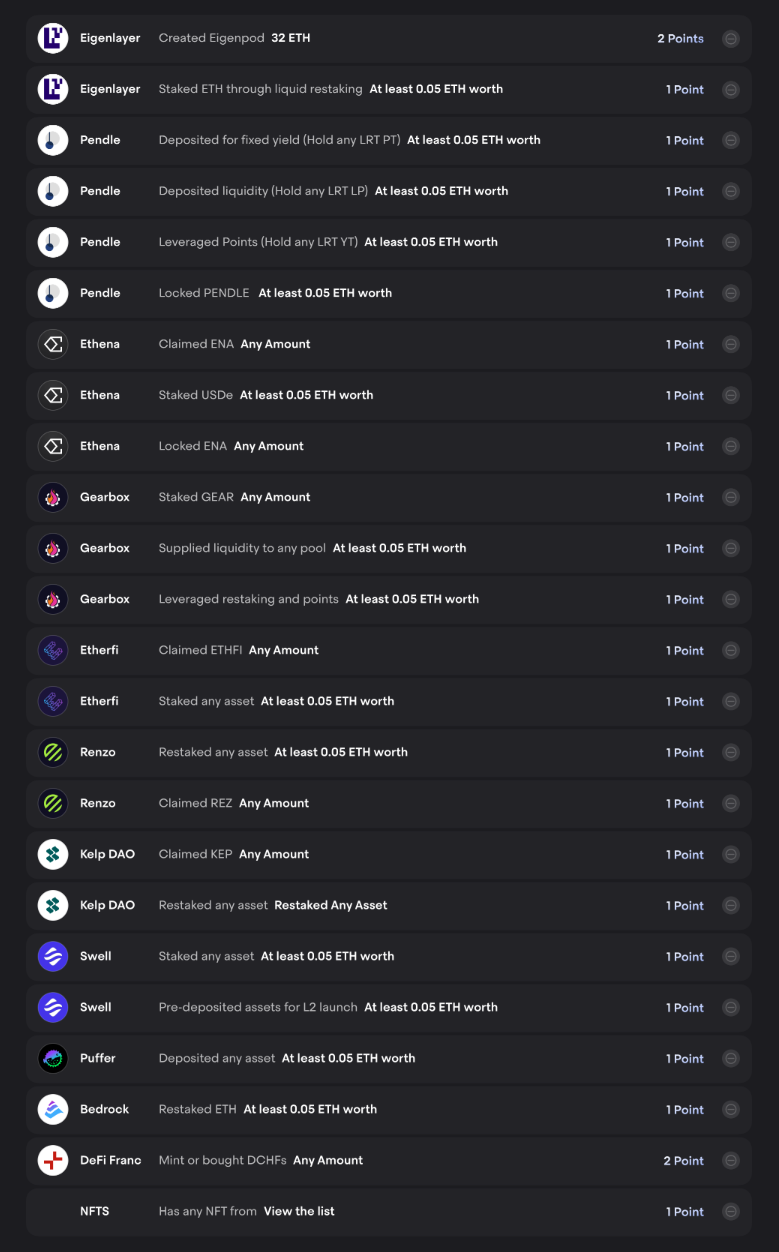
Task: Click Gearbox icon on Staked GEAR row
Action: point(53,497)
